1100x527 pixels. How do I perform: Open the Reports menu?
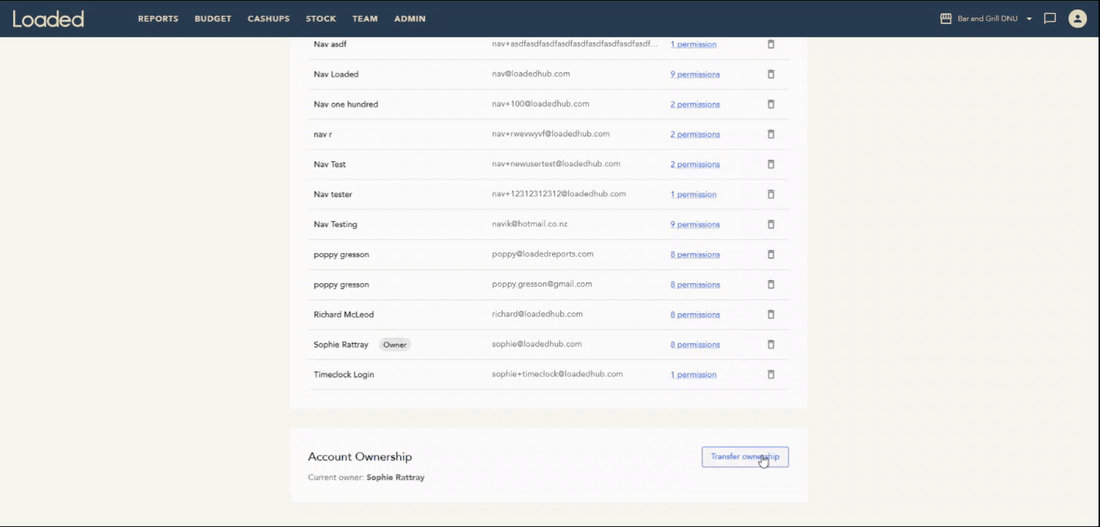click(158, 19)
